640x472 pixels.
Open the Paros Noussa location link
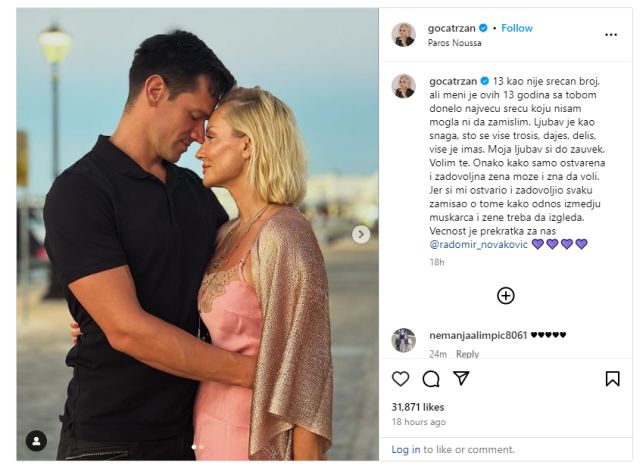454,43
